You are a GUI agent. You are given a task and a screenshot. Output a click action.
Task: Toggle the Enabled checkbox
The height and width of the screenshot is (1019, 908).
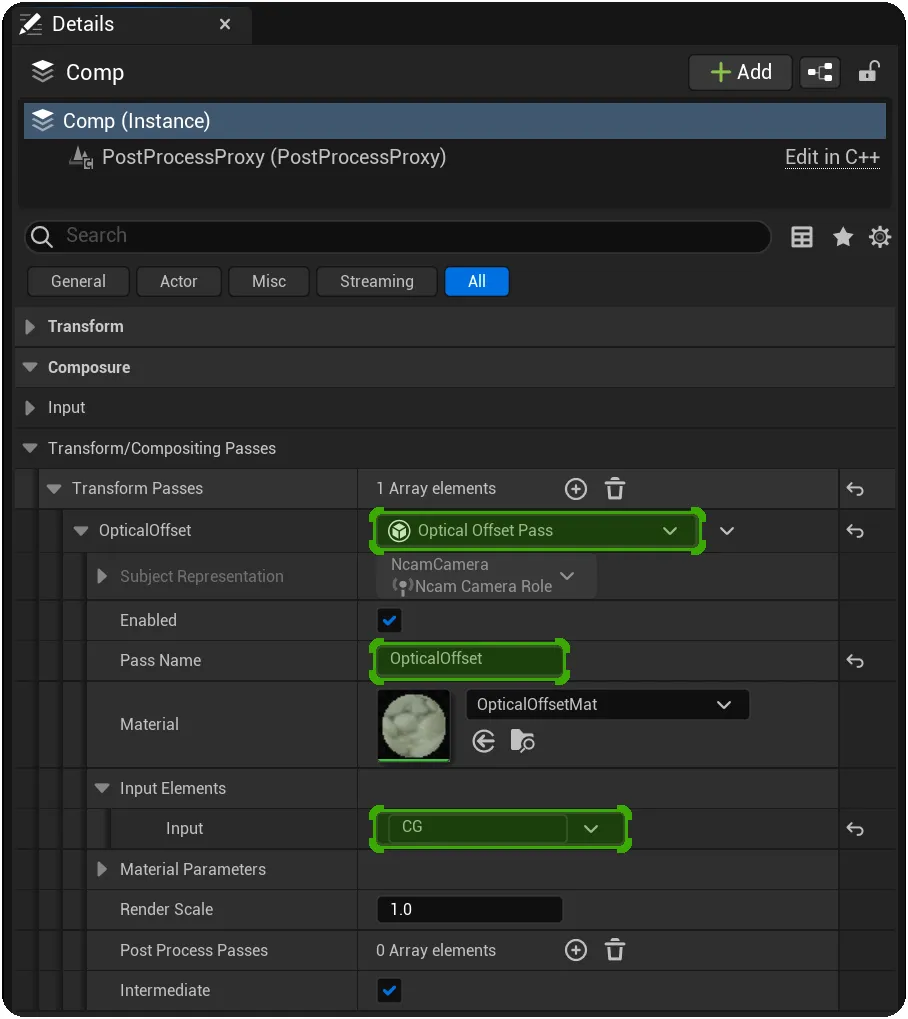[x=389, y=621]
